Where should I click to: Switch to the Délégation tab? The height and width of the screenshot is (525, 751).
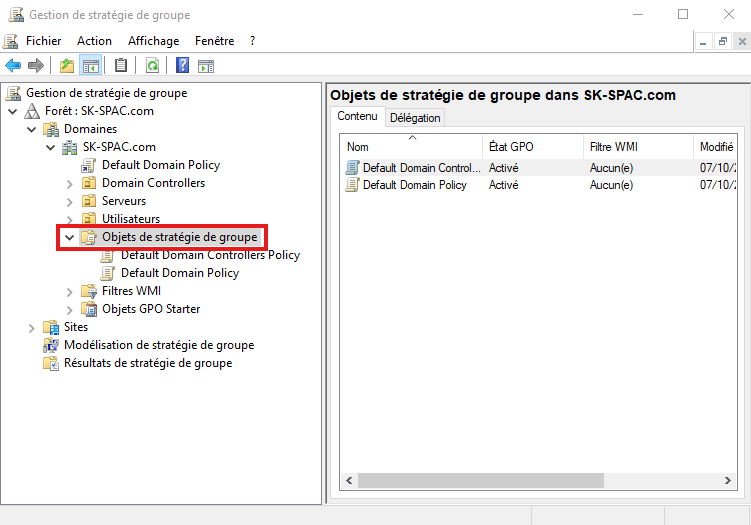point(415,118)
